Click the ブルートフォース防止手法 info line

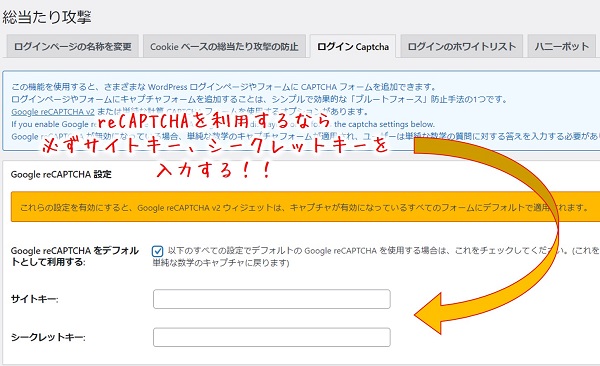[x=259, y=100]
